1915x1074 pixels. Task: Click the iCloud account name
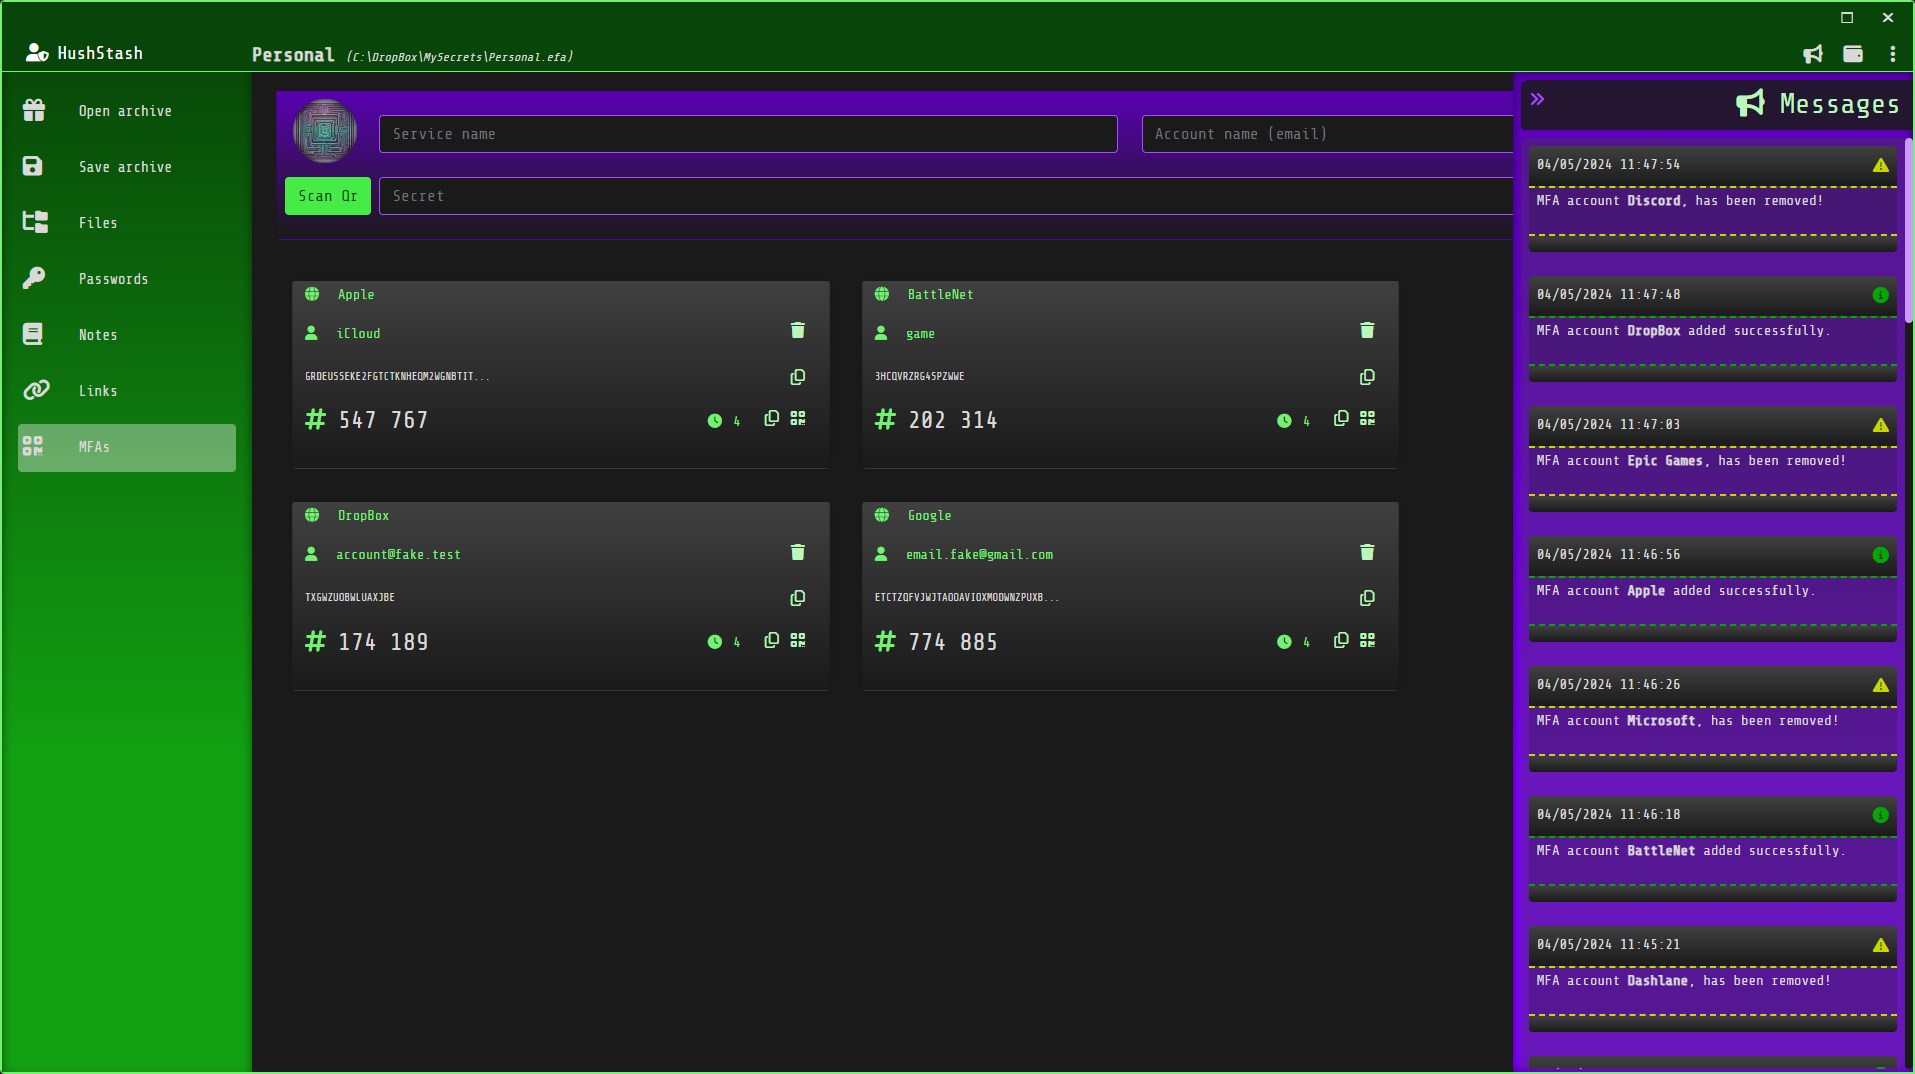click(358, 333)
